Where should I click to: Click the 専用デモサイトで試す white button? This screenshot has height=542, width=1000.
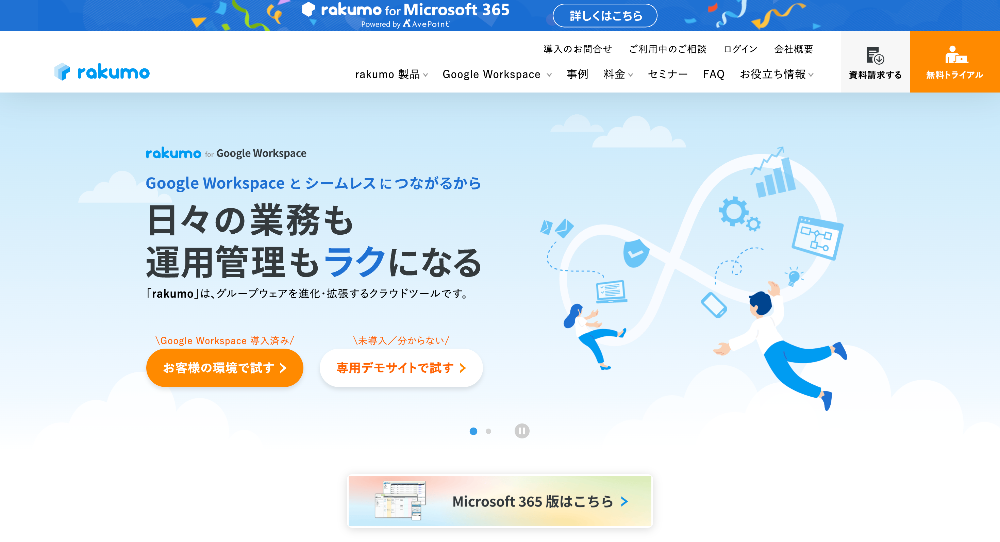[x=401, y=368]
